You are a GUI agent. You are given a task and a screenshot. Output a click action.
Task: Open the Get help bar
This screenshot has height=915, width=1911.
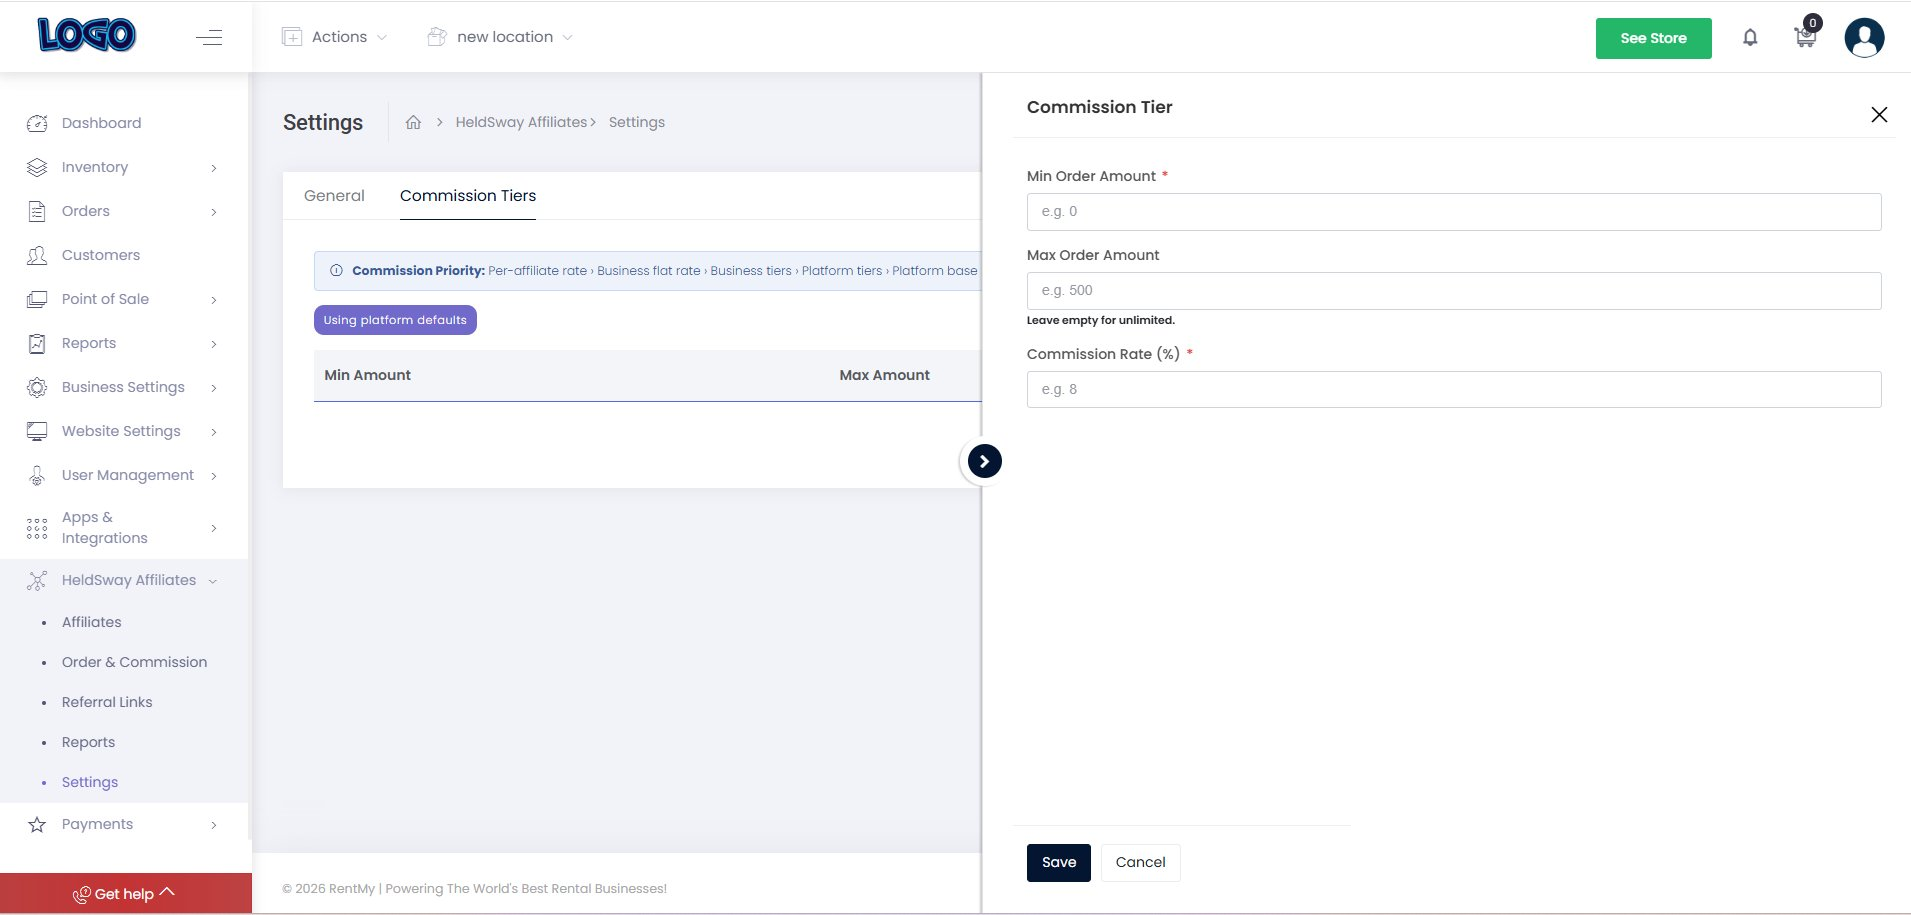pyautogui.click(x=125, y=893)
